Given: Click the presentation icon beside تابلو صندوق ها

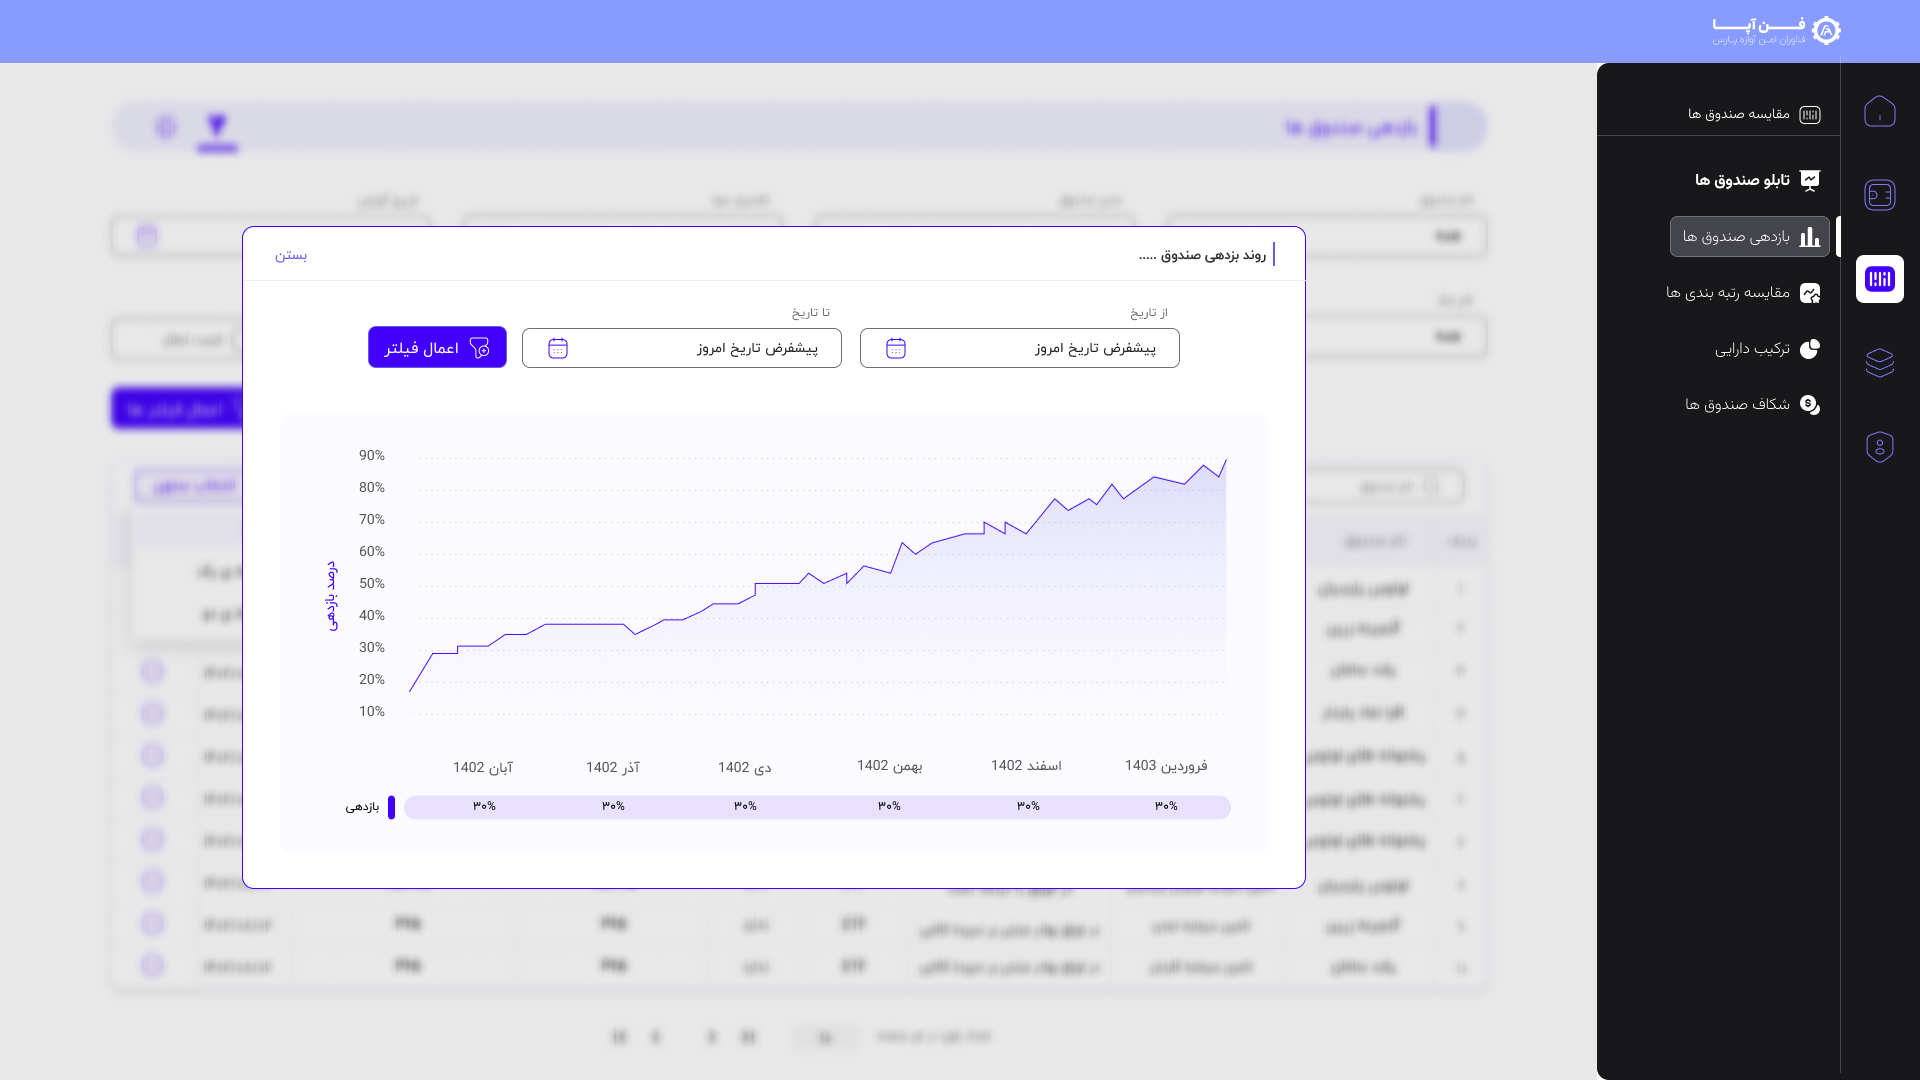Looking at the screenshot, I should [x=1810, y=180].
